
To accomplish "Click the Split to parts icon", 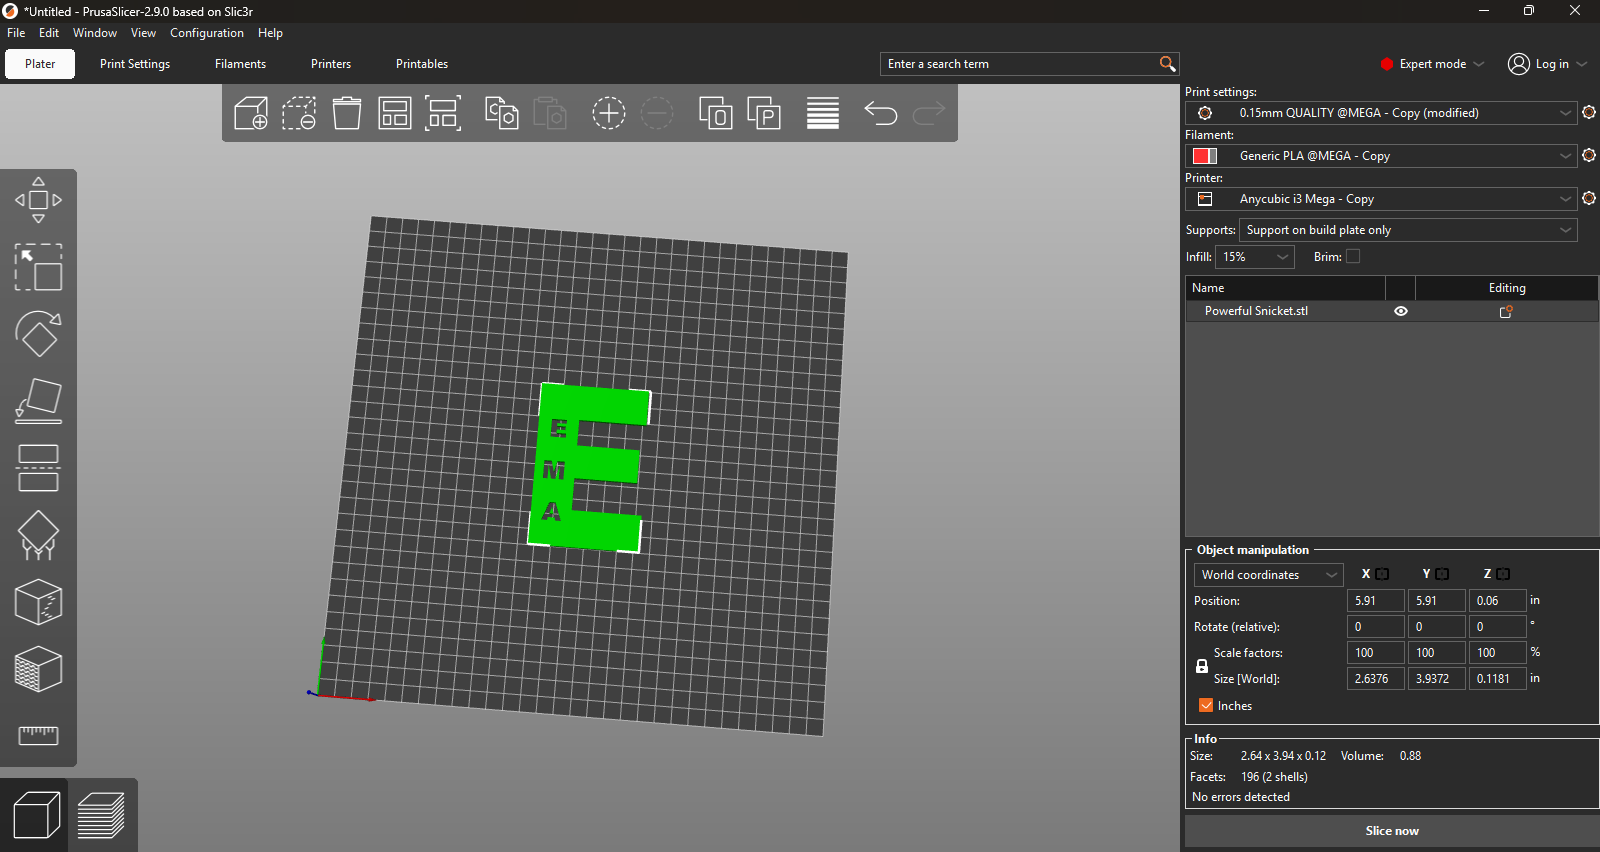I will point(764,113).
